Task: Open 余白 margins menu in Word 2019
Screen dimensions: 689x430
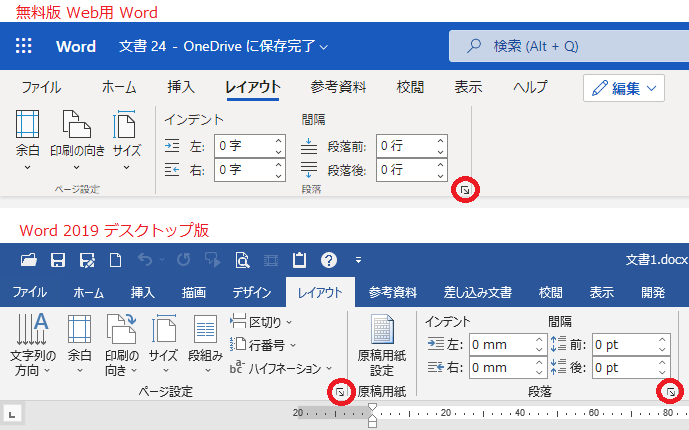Action: coord(80,345)
